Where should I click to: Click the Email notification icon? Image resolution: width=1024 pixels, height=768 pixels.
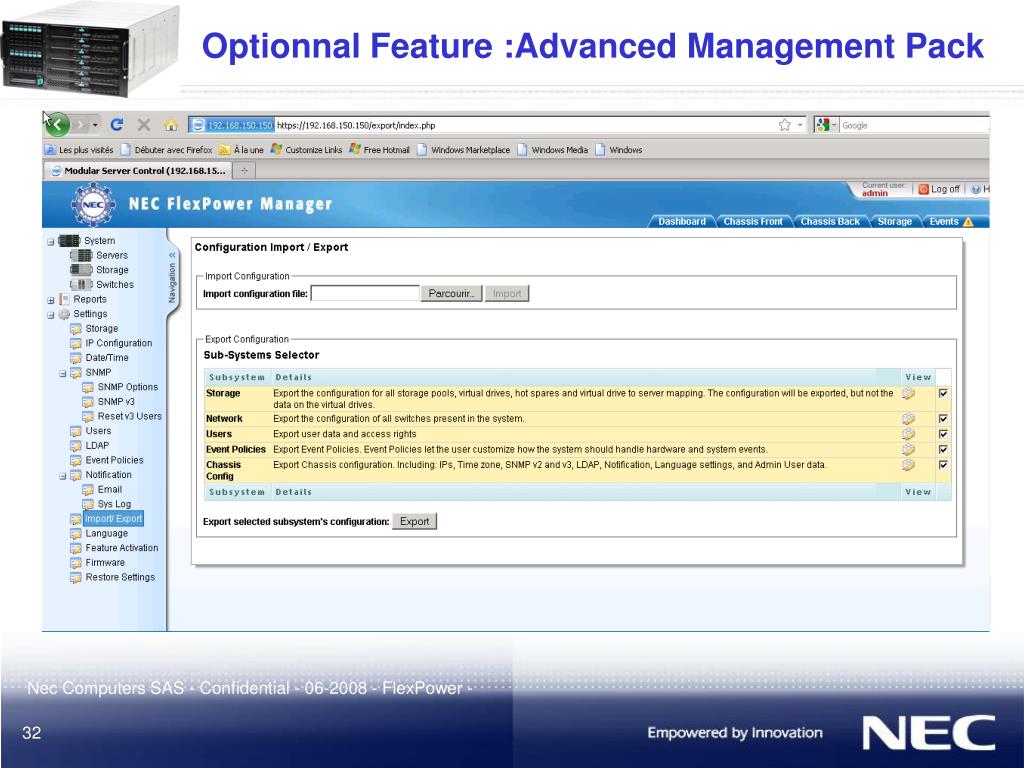click(x=88, y=490)
